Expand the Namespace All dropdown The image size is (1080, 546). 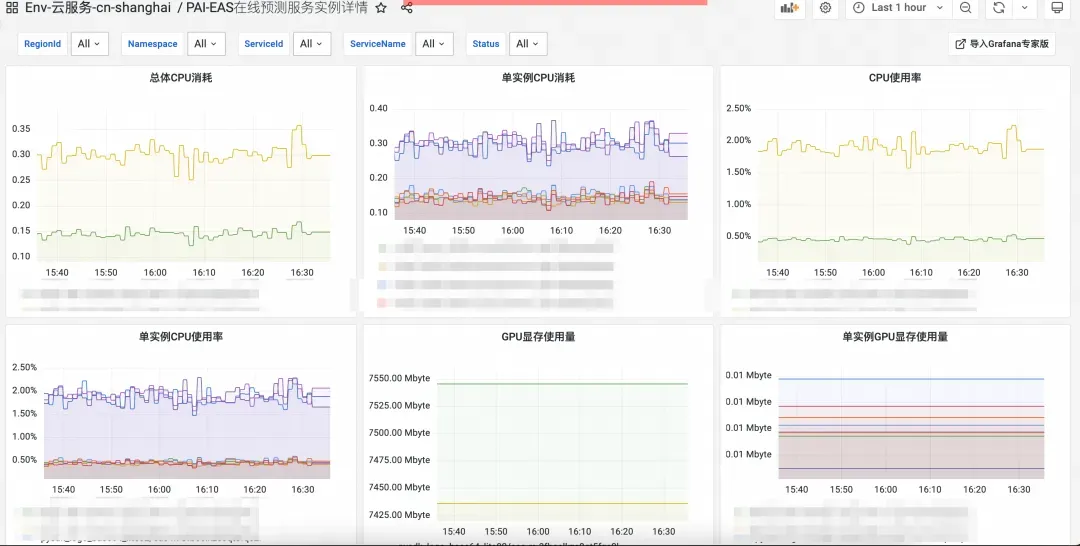(206, 44)
